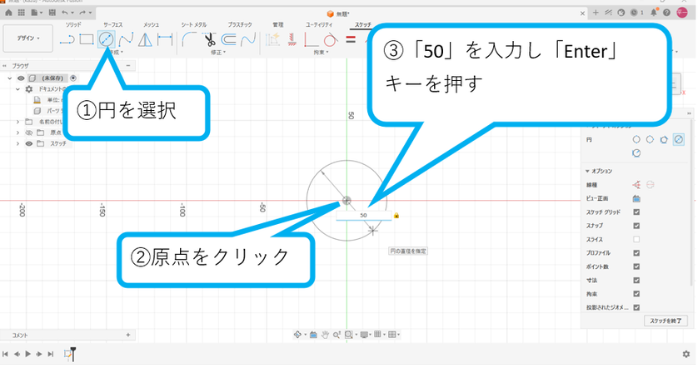Toggle the 拘束 checkbox
Viewport: 698px width, 365px height.
coord(637,294)
